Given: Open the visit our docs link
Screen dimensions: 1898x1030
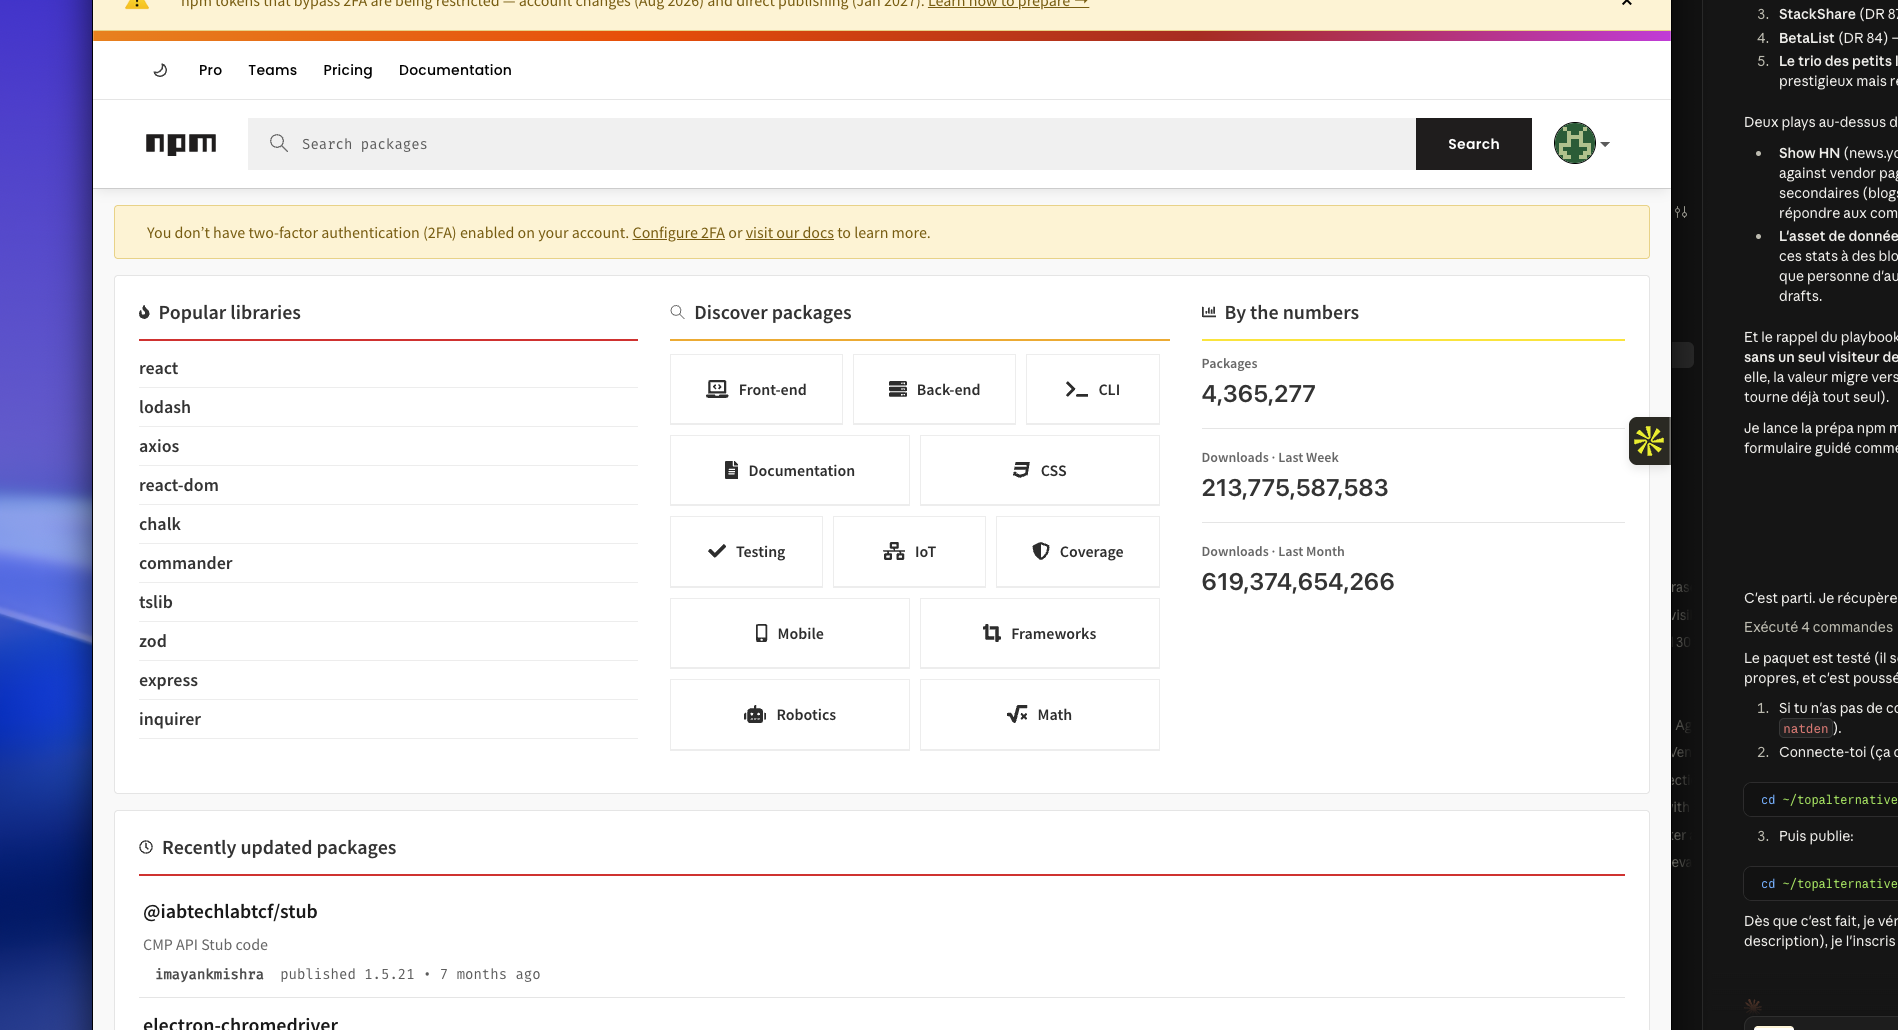Looking at the screenshot, I should coord(790,233).
